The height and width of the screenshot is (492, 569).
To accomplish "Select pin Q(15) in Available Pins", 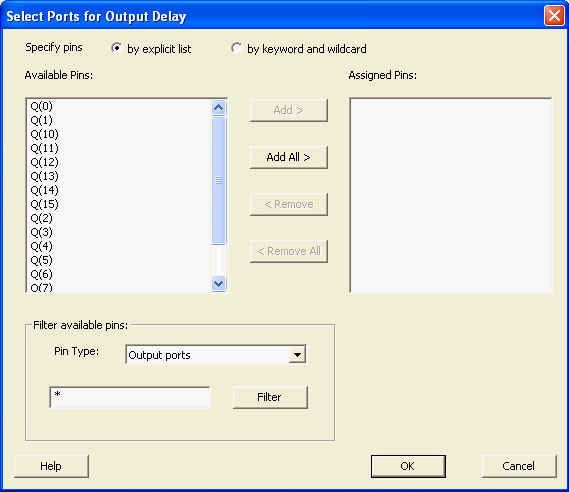I will coord(44,204).
